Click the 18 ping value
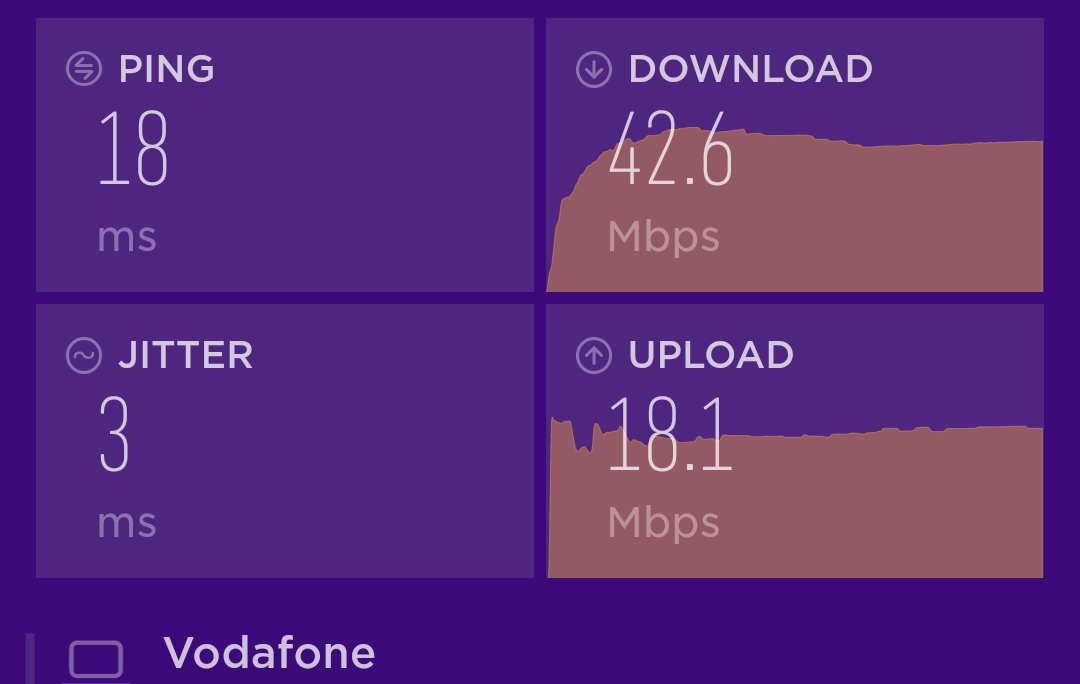Image resolution: width=1080 pixels, height=684 pixels. [134, 148]
